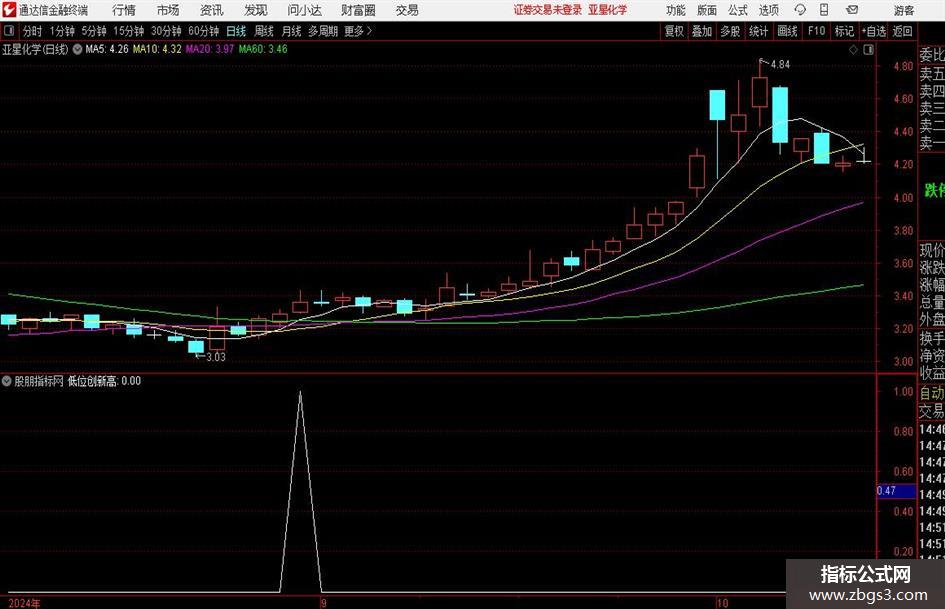
Task: Open the 行情 menu
Action: coord(124,10)
